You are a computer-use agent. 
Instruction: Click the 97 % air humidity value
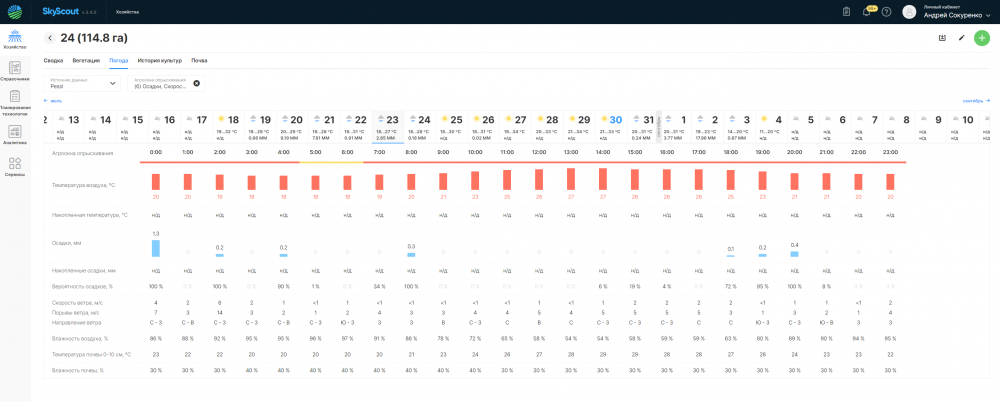pyautogui.click(x=347, y=338)
